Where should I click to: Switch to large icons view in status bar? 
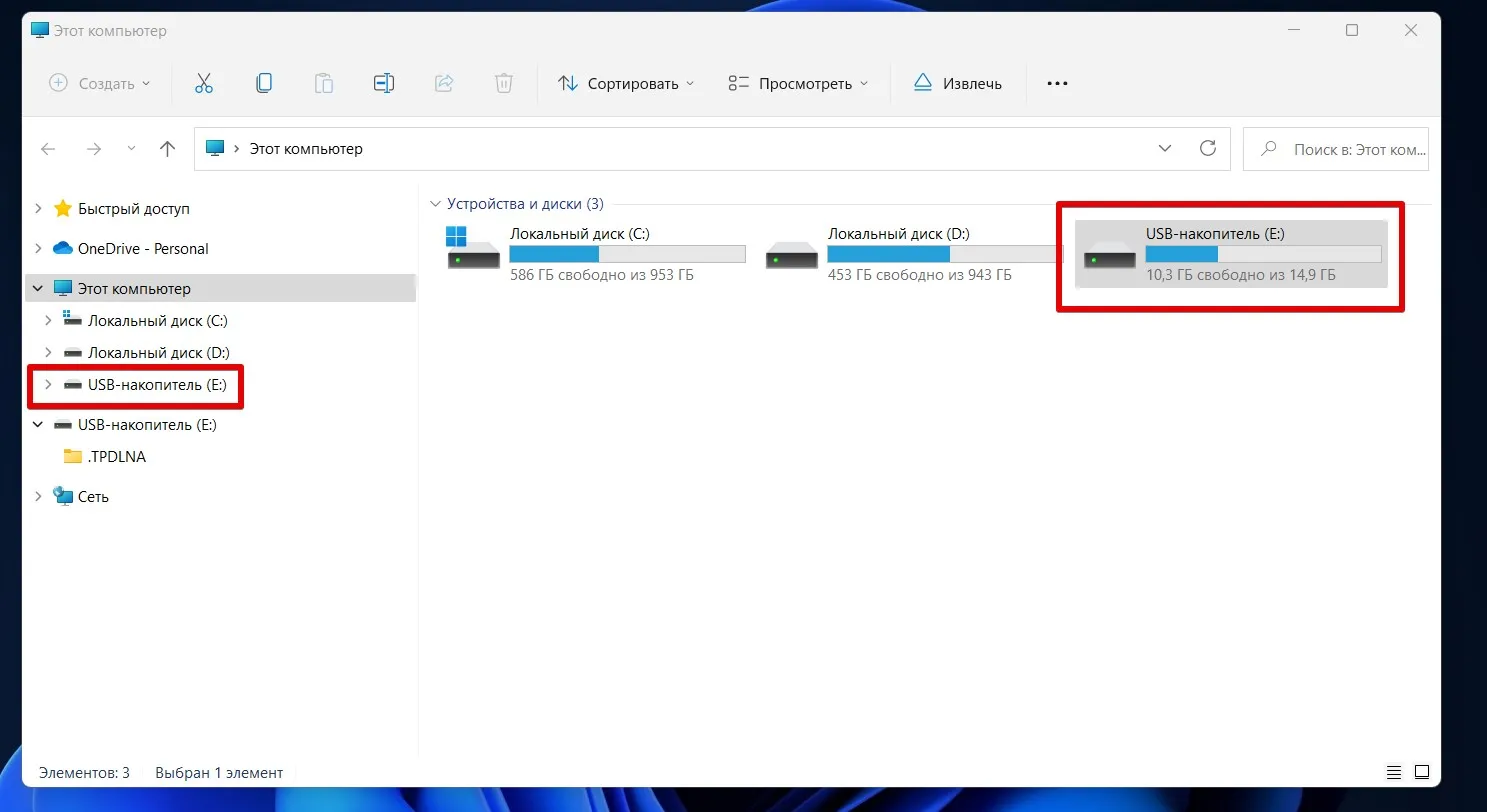(x=1422, y=772)
